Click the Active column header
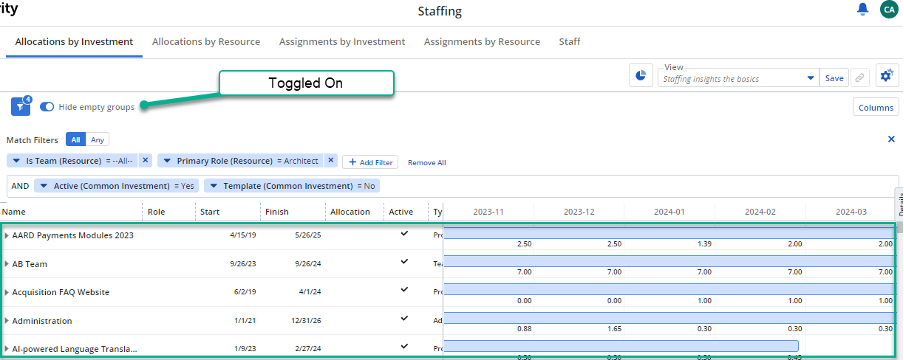Viewport: 904px width, 360px height. click(x=401, y=212)
